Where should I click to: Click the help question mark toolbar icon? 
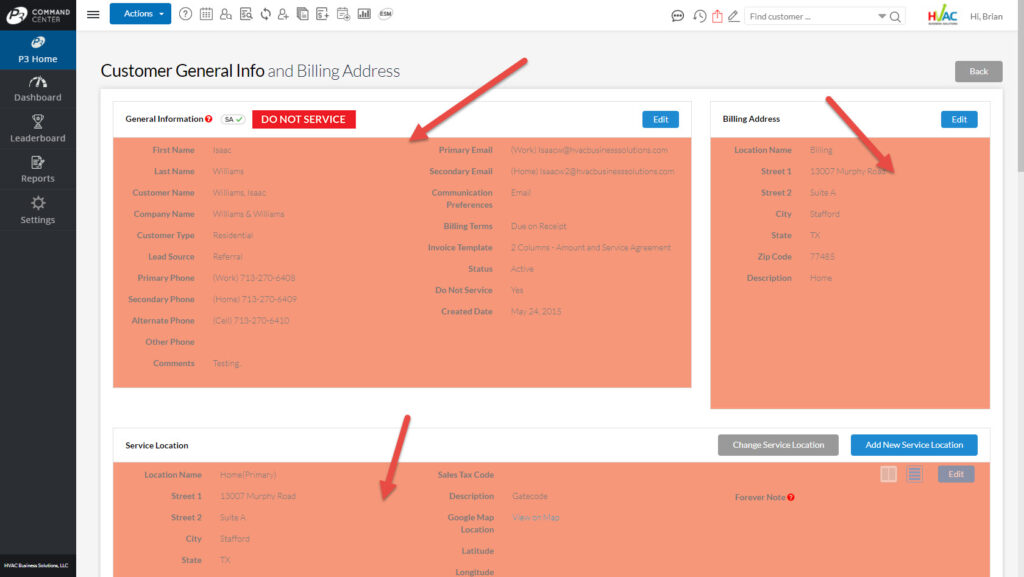pos(185,14)
